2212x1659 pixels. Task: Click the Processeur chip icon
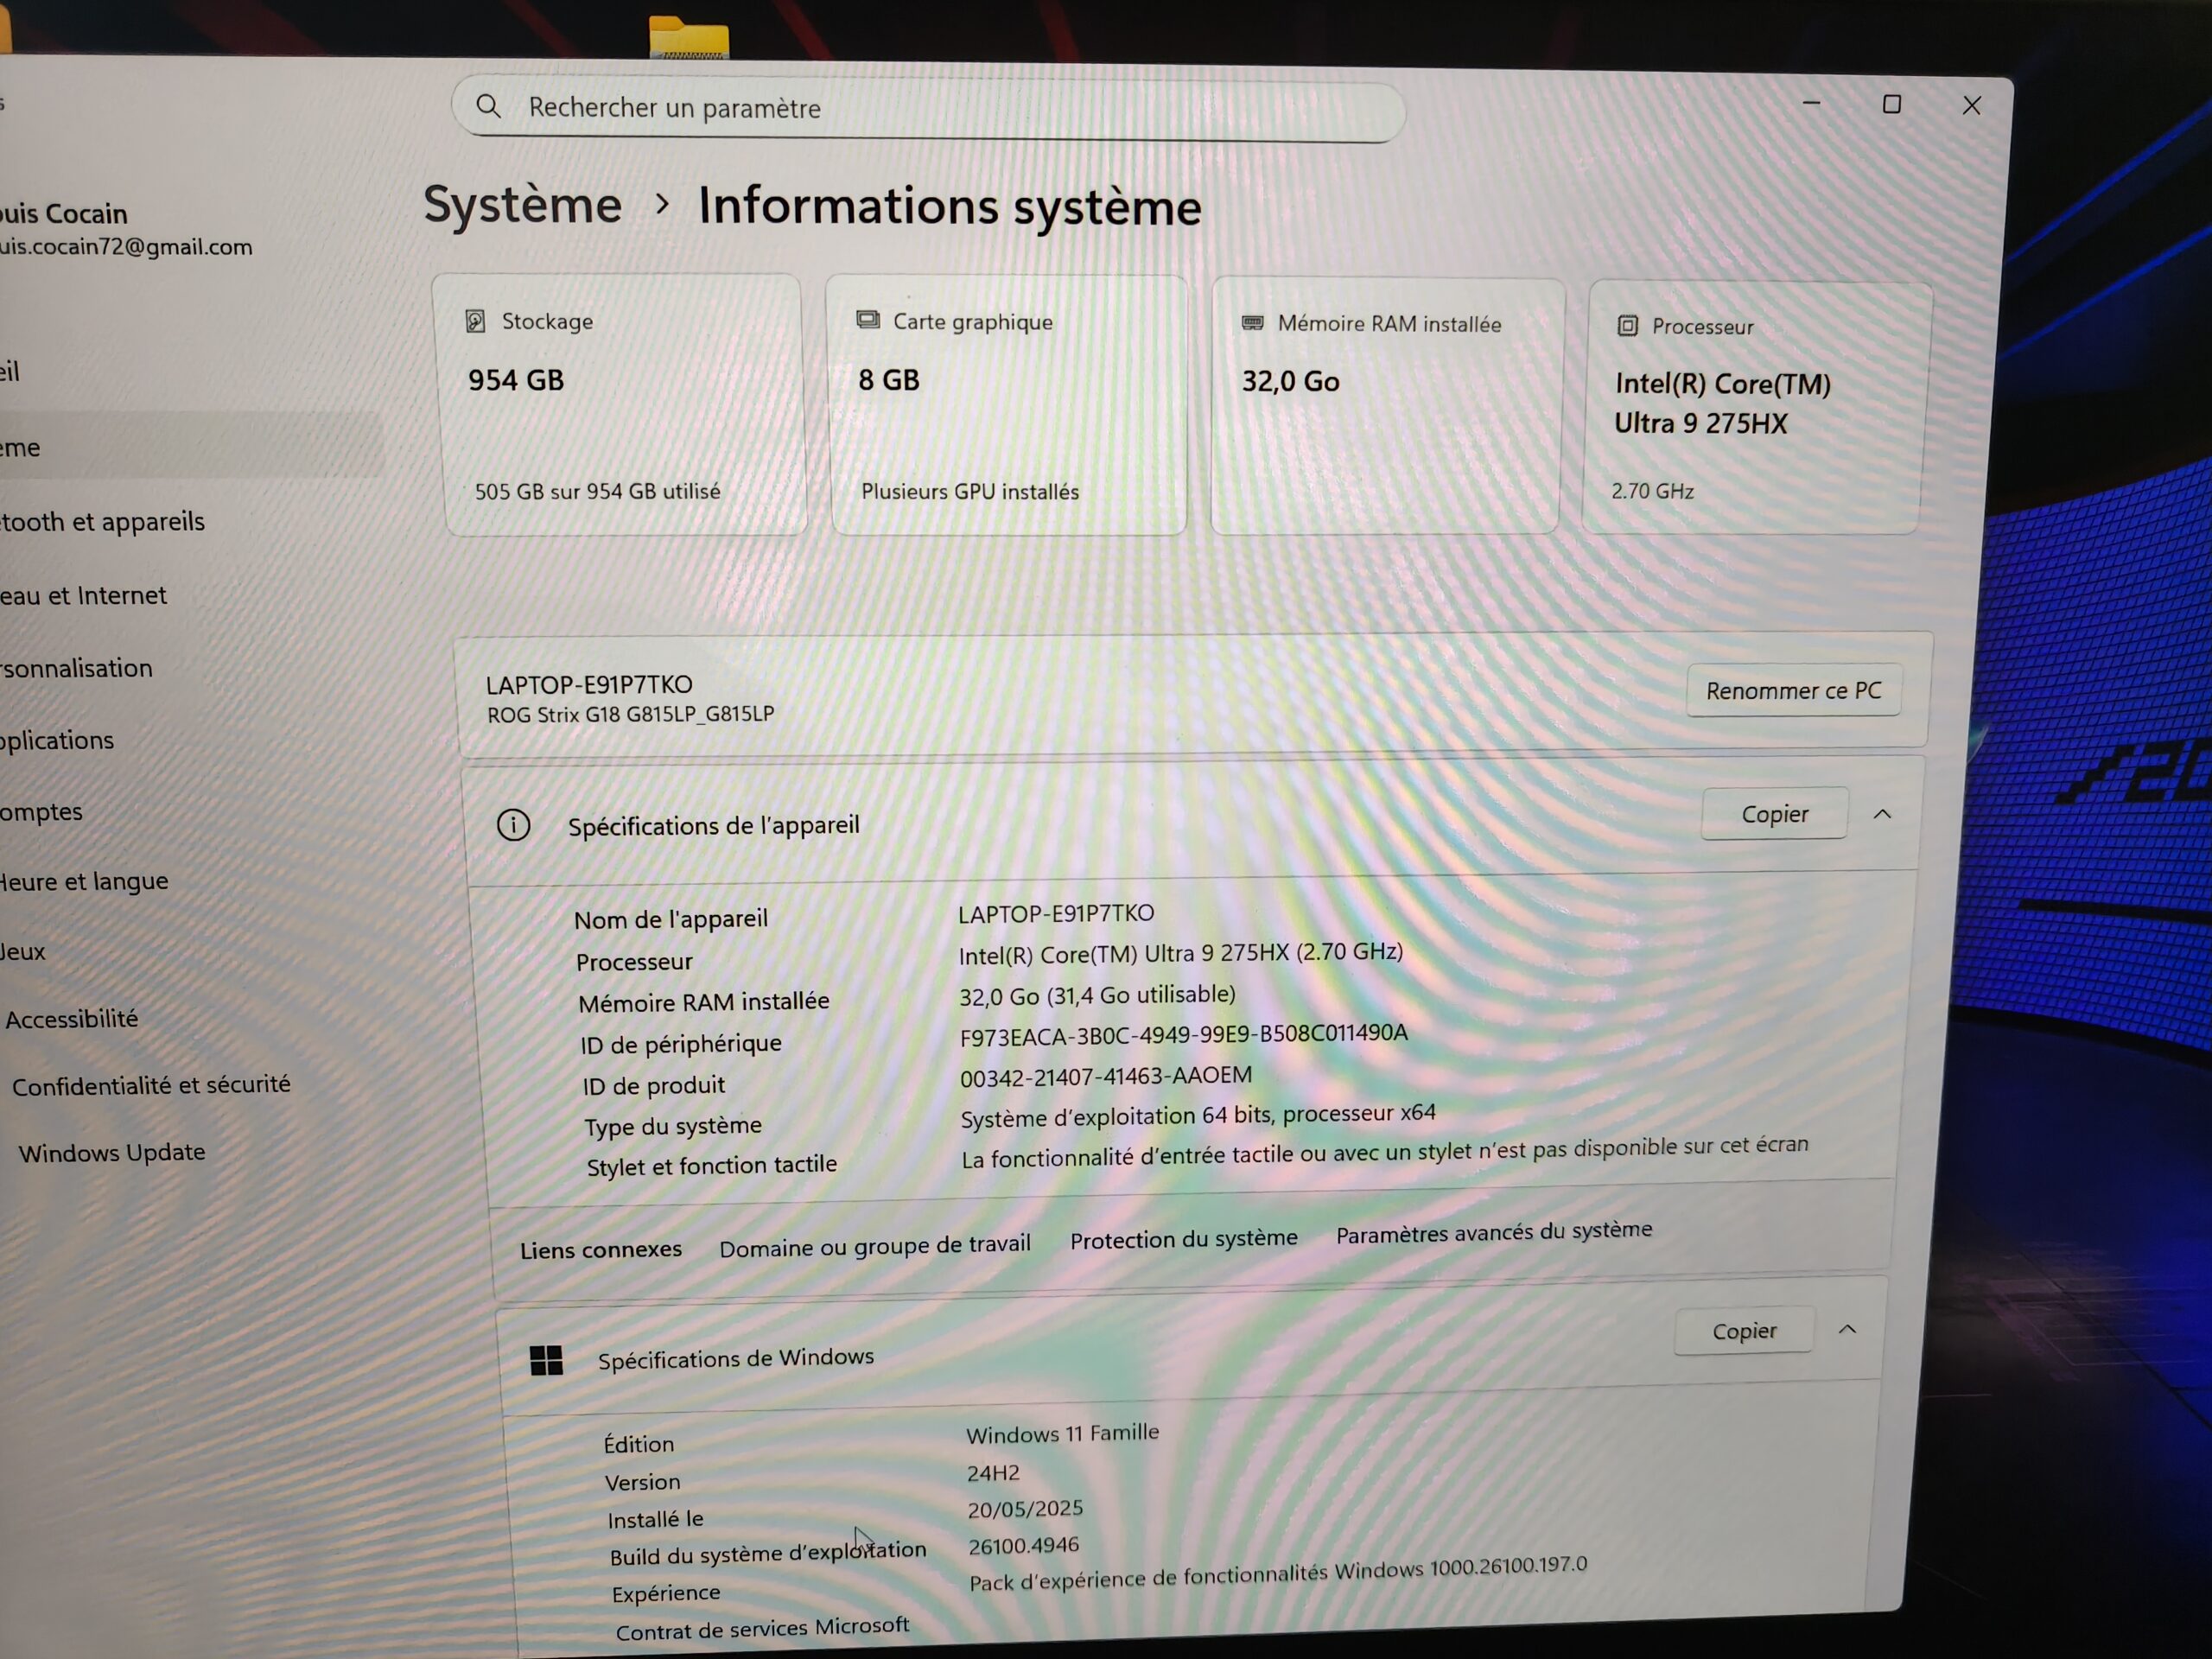click(x=1628, y=326)
